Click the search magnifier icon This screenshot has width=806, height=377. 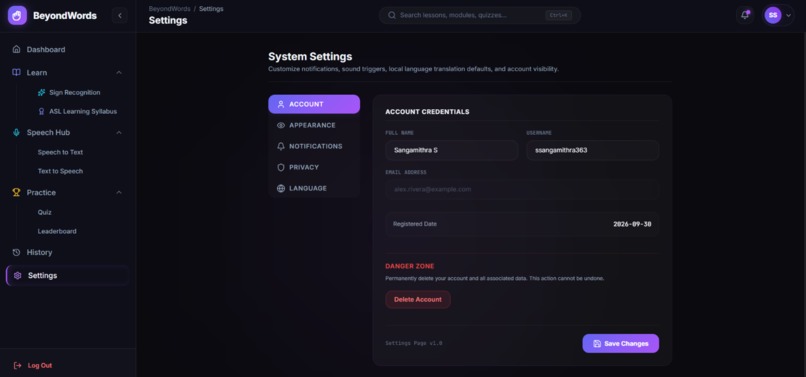(392, 15)
